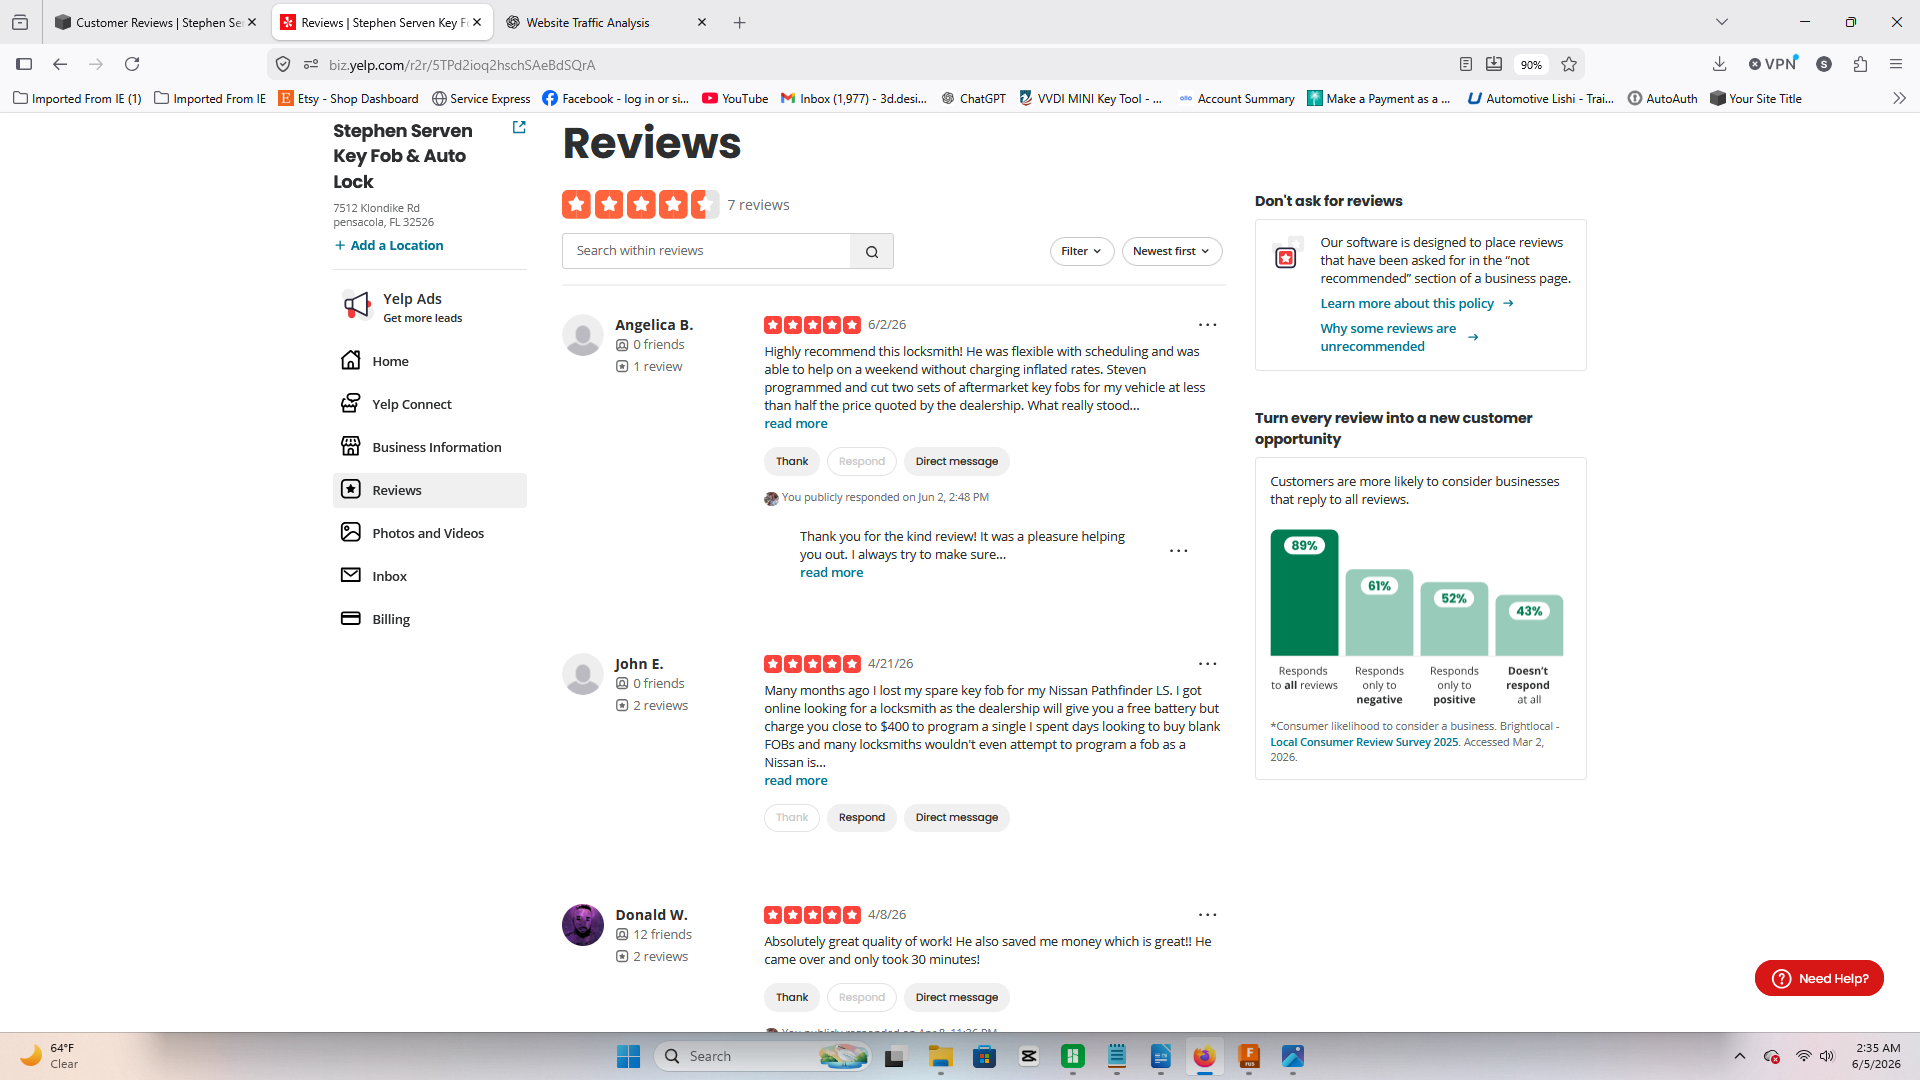Expand hidden system tray icons

[x=1740, y=1056]
